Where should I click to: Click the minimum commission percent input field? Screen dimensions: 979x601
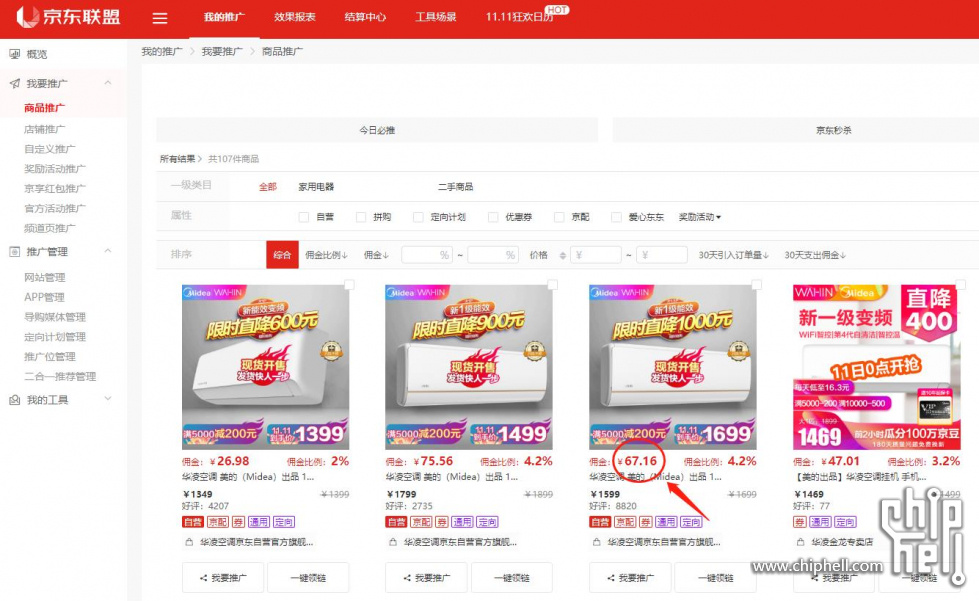pos(427,255)
